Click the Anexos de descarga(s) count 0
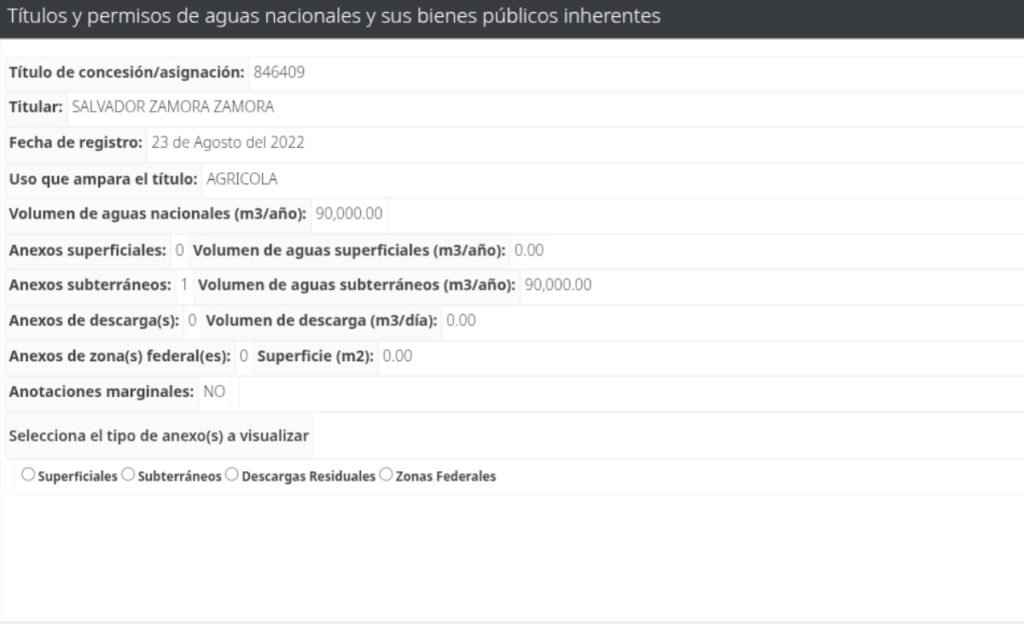Image resolution: width=1024 pixels, height=630 pixels. [x=192, y=321]
